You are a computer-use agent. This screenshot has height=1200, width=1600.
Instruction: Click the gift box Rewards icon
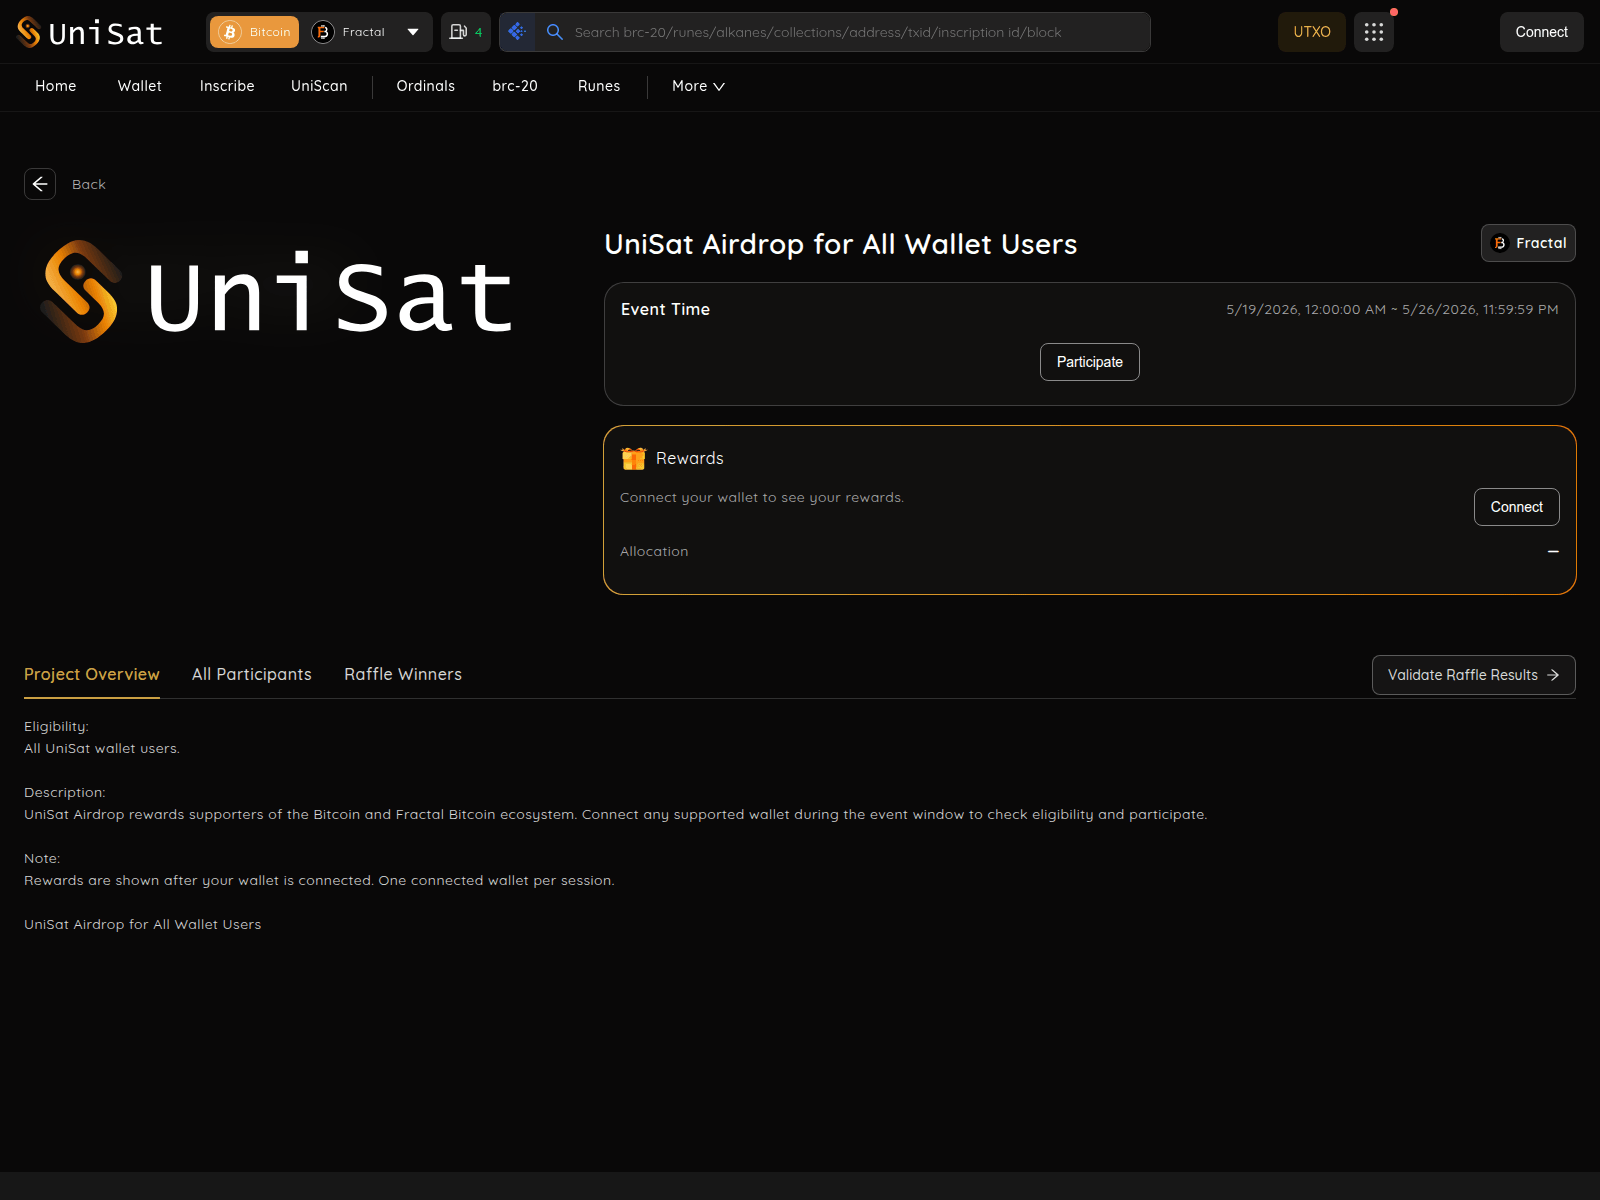click(x=634, y=458)
